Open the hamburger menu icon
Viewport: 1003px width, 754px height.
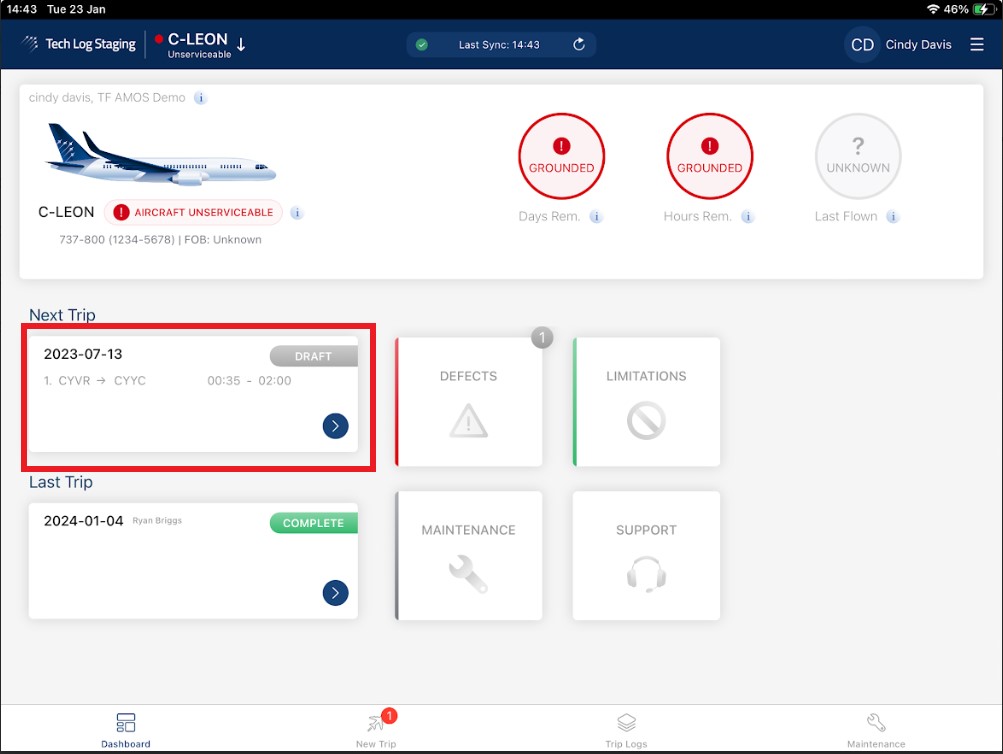(x=976, y=44)
